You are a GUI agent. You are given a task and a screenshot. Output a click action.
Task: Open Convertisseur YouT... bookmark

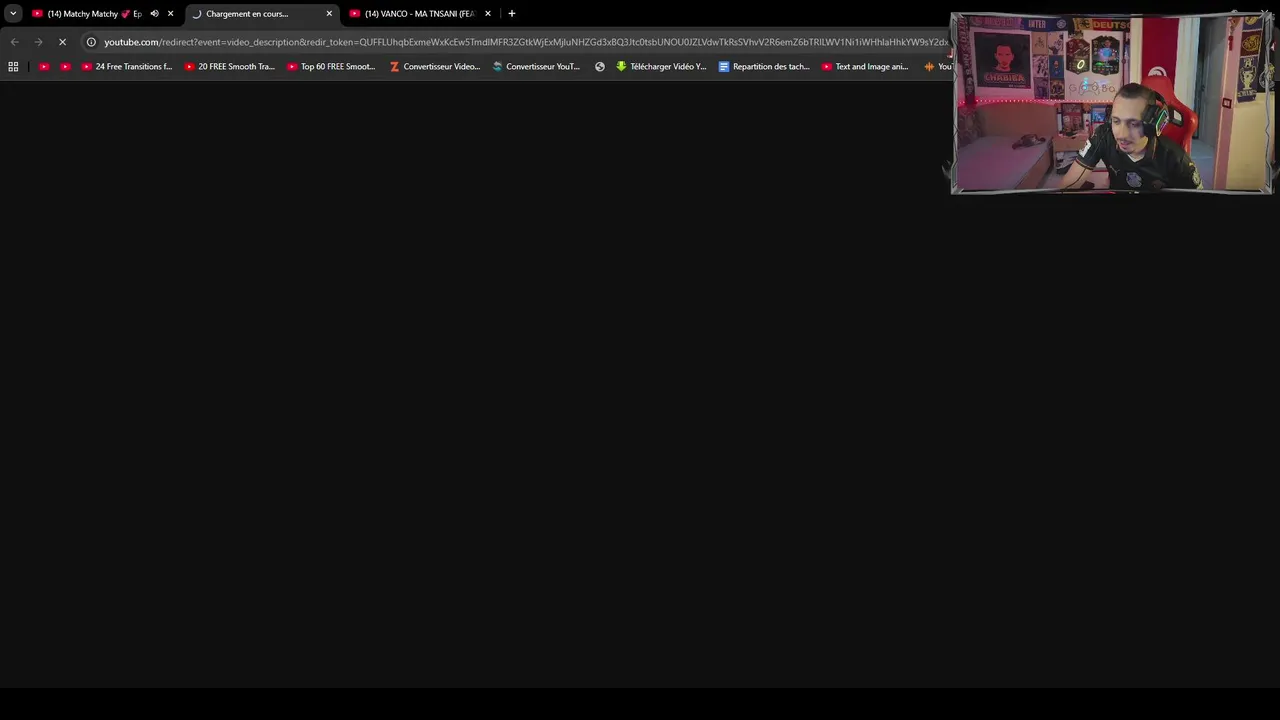click(537, 67)
